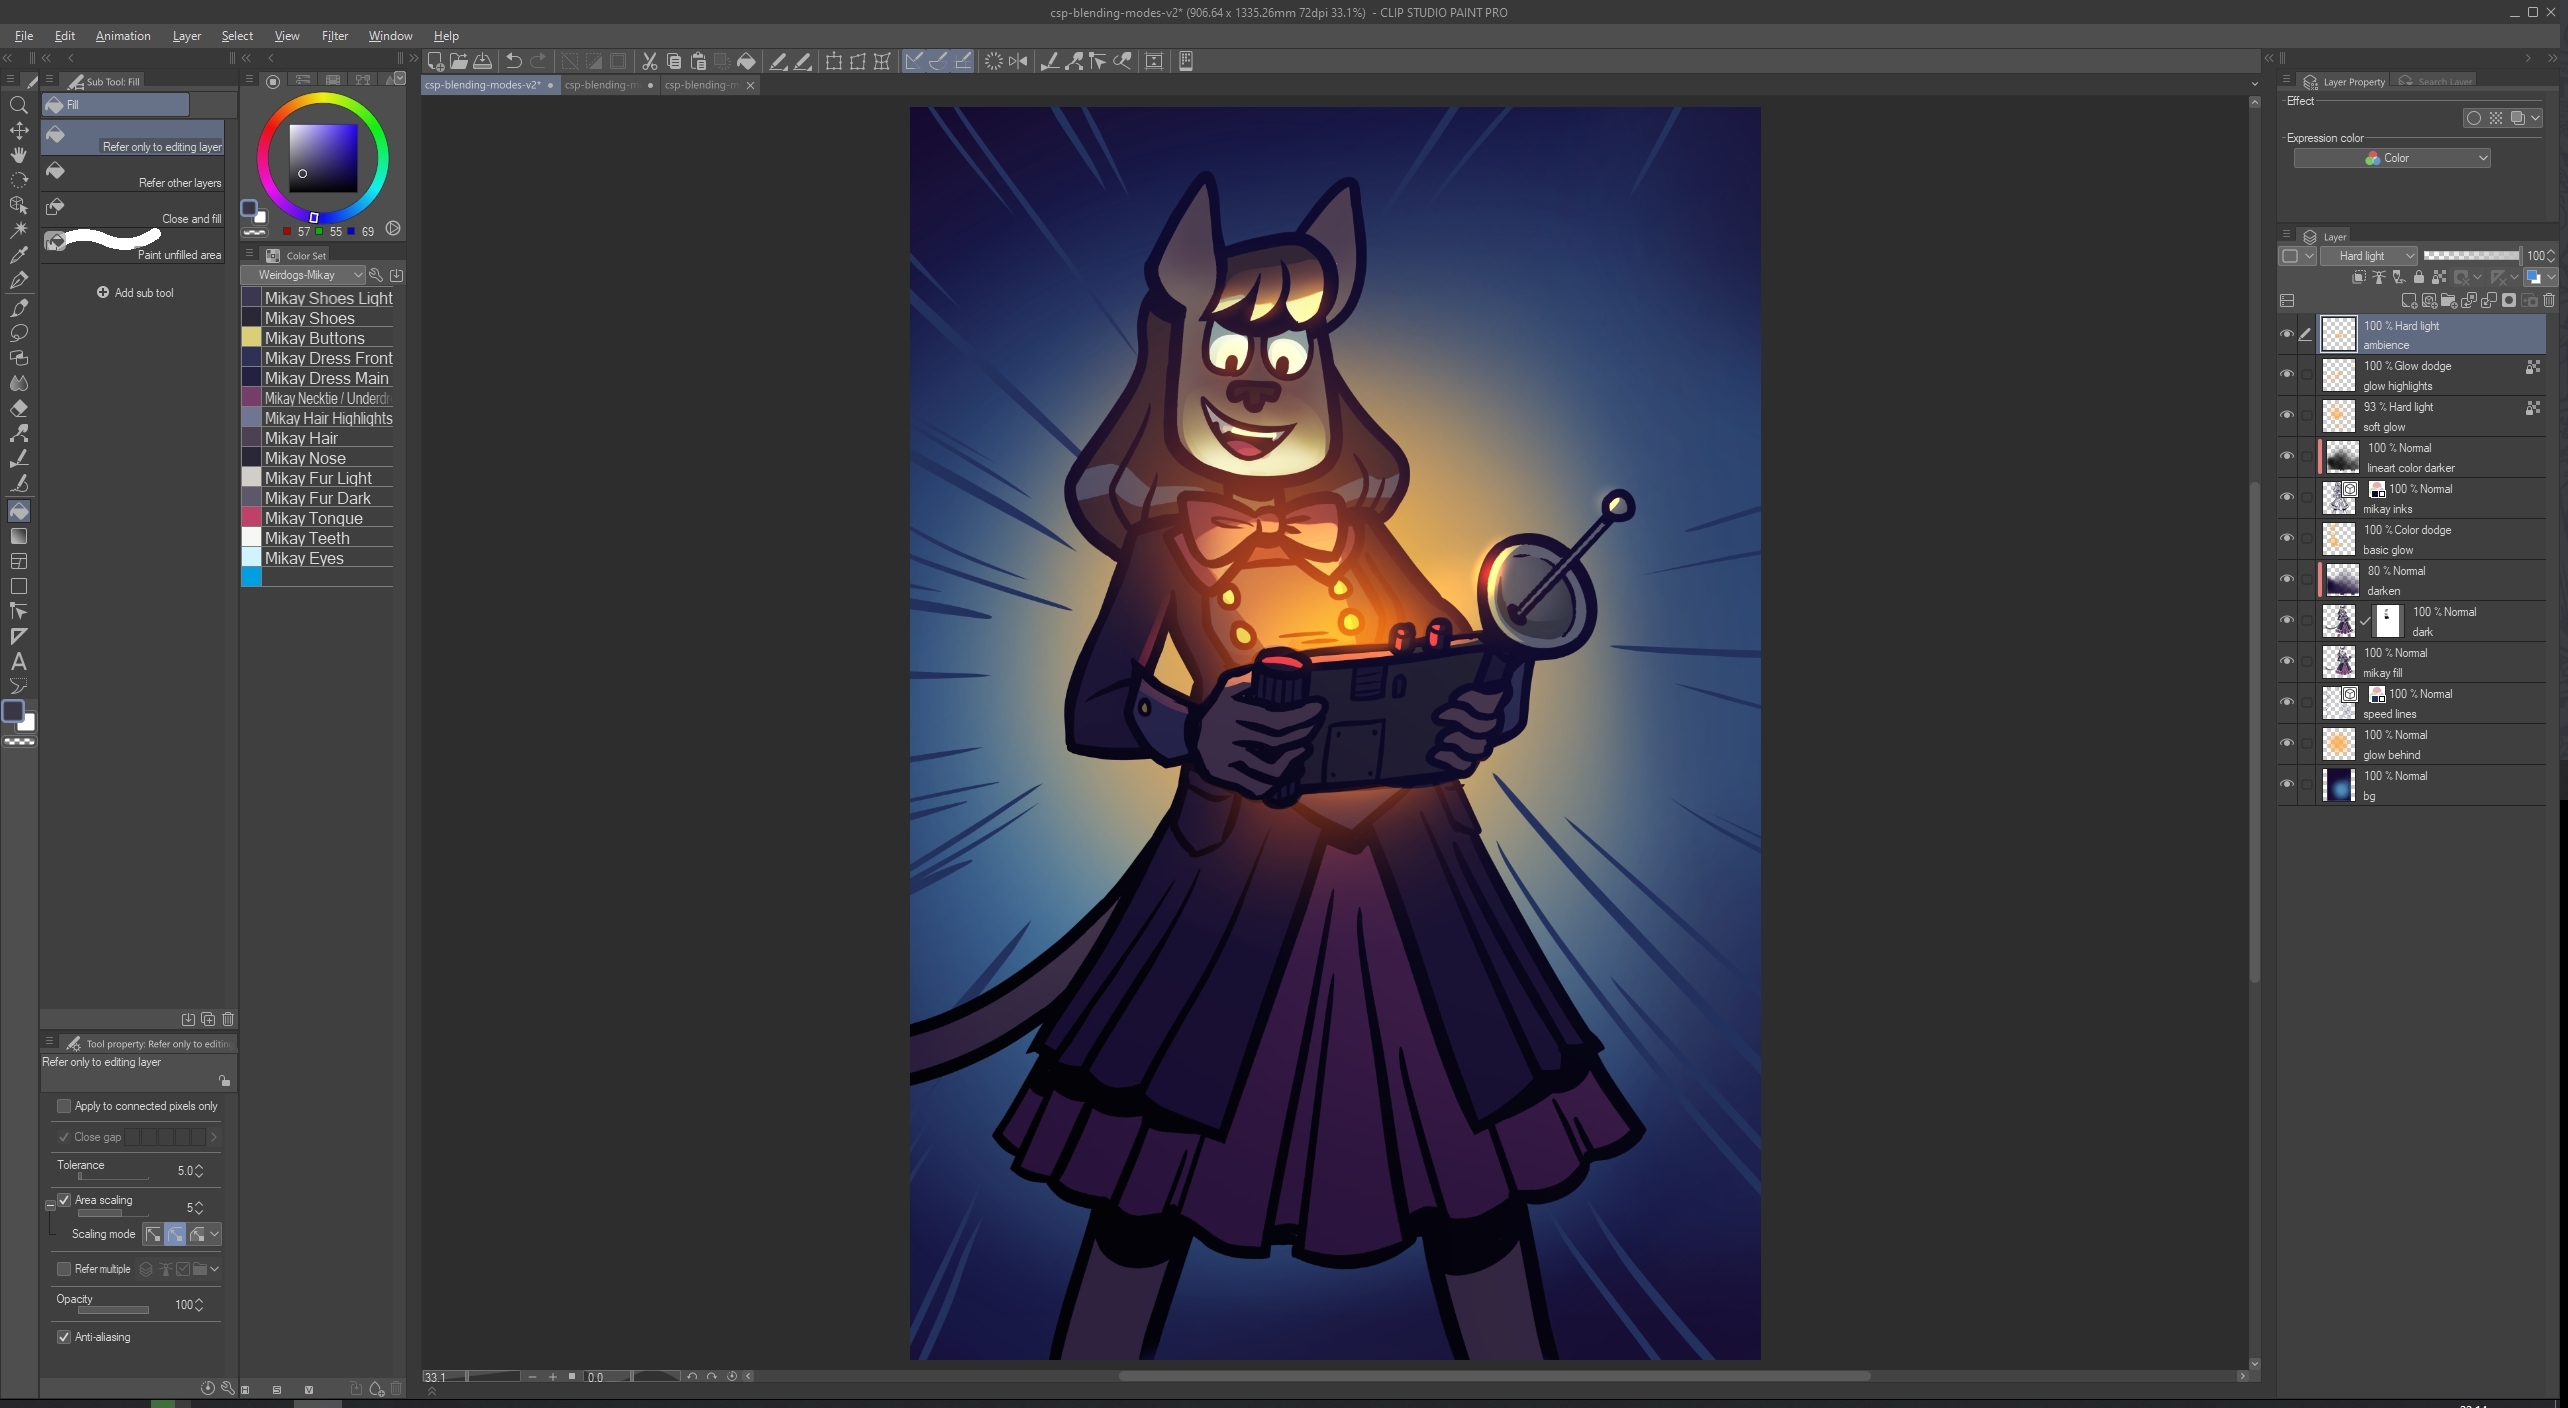Viewport: 2568px width, 1408px height.
Task: Click Add sub tool
Action: (135, 293)
